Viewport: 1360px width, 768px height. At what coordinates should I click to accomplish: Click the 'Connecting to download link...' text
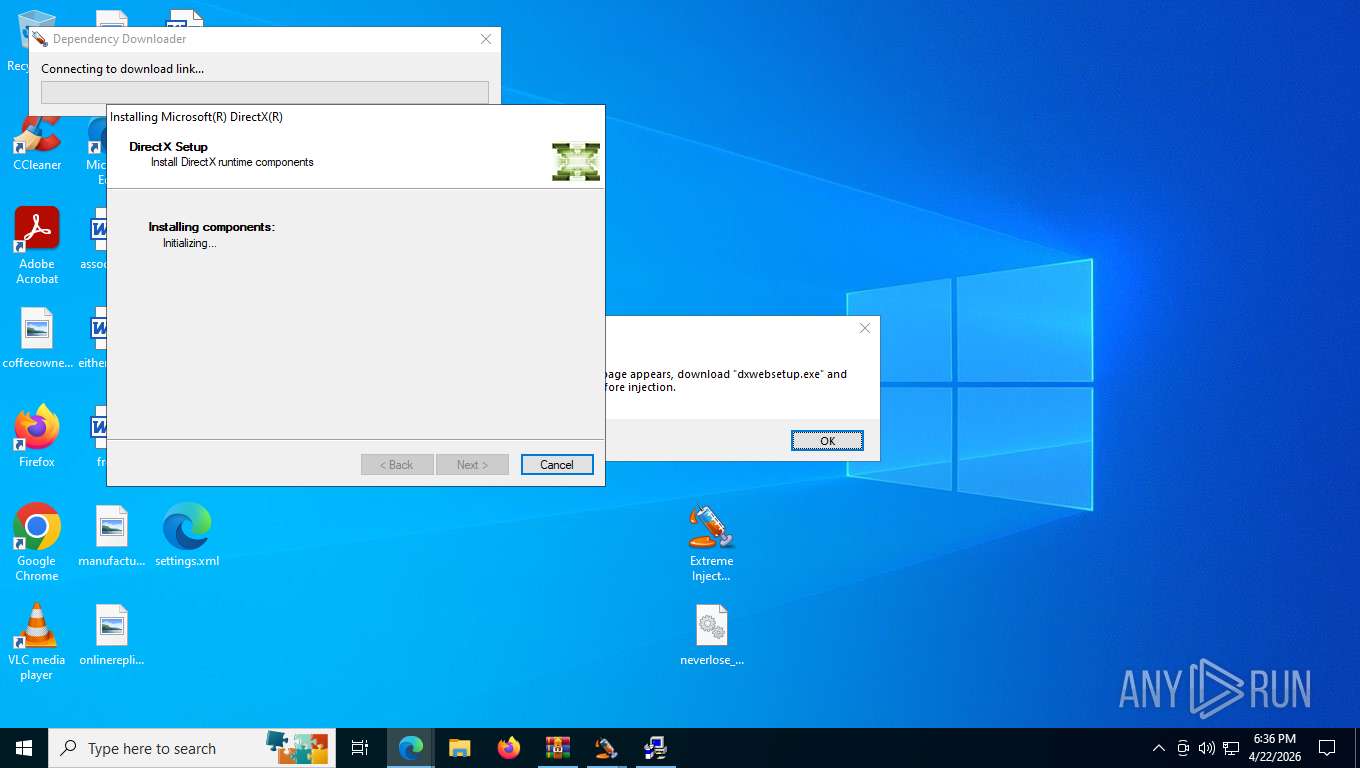click(x=122, y=69)
